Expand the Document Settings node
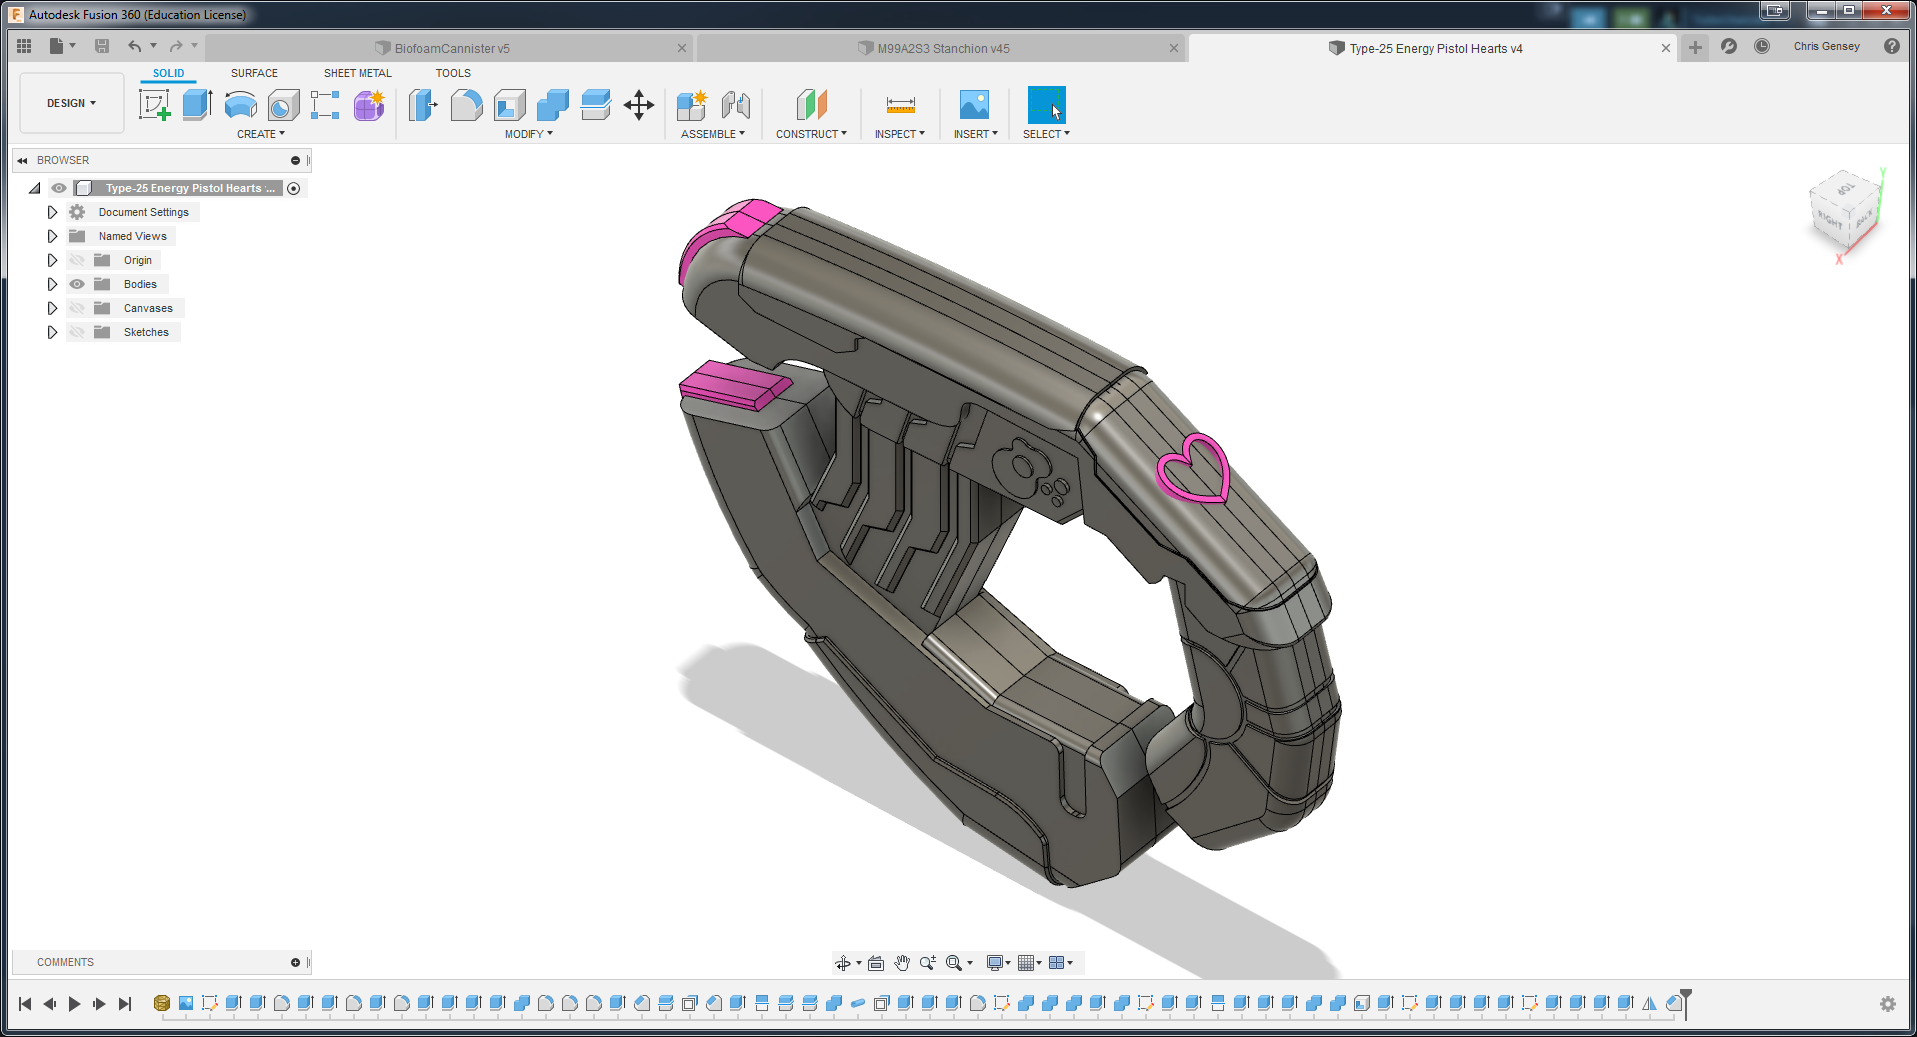Screen dimensions: 1917x1037 [x=52, y=212]
